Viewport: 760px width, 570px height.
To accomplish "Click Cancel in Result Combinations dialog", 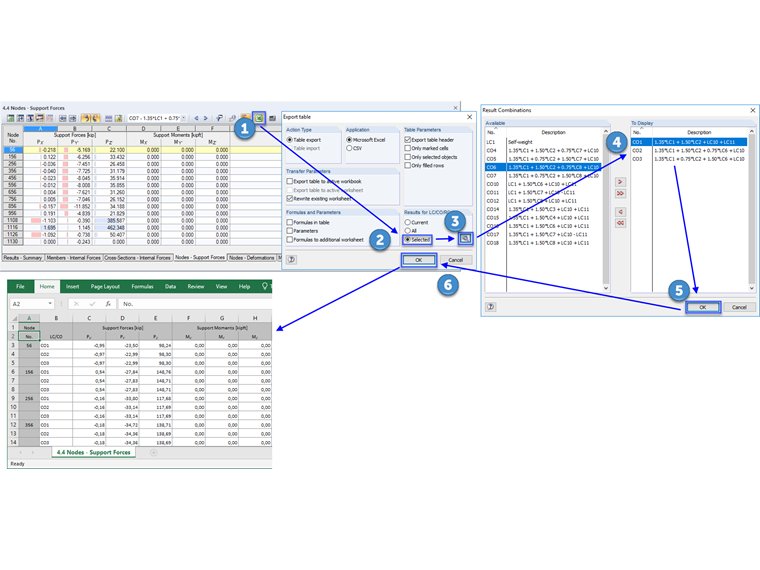I will 739,307.
